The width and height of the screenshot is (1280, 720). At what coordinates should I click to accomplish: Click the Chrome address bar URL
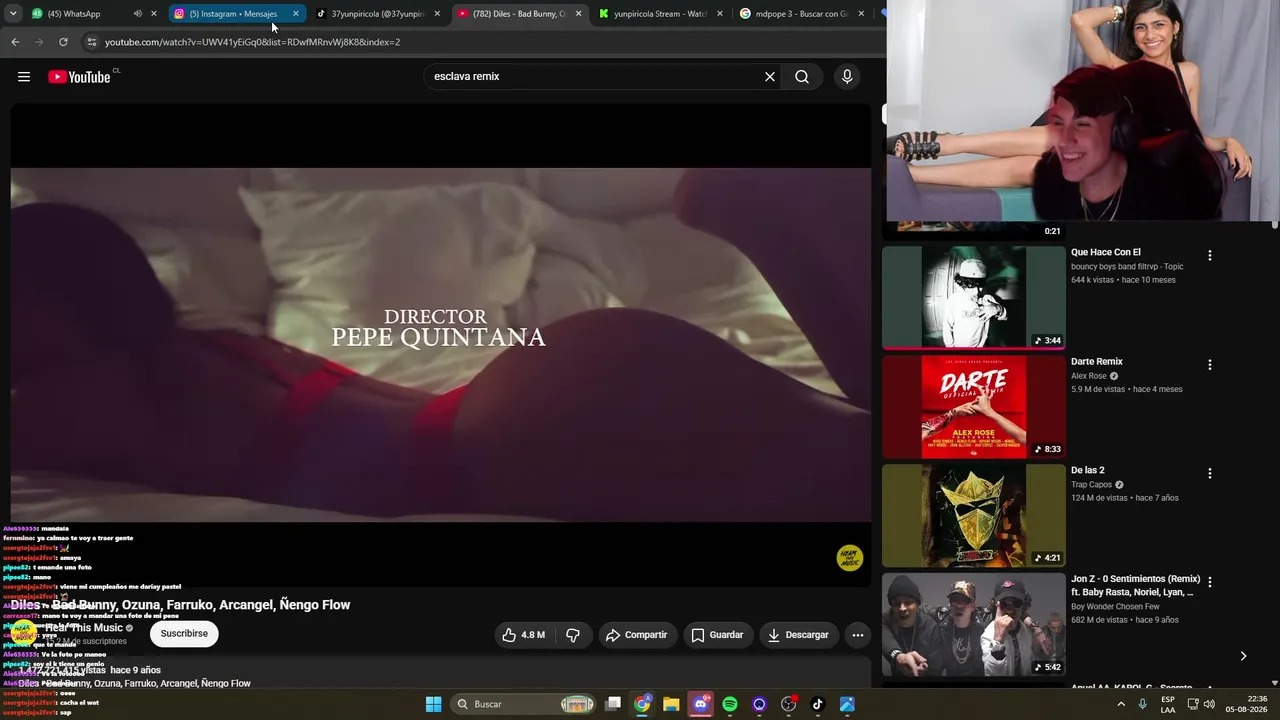[253, 42]
